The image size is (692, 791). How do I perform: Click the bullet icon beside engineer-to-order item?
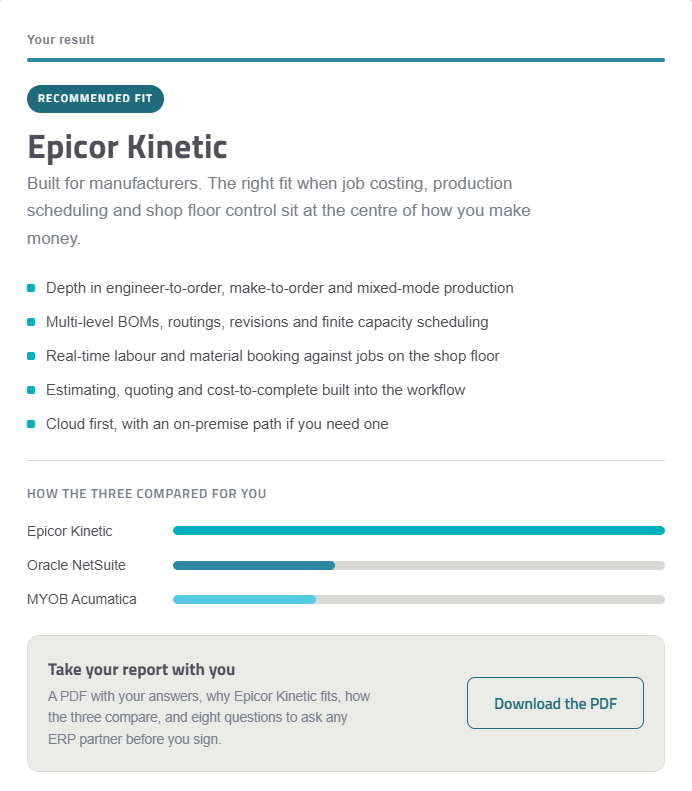tap(31, 288)
